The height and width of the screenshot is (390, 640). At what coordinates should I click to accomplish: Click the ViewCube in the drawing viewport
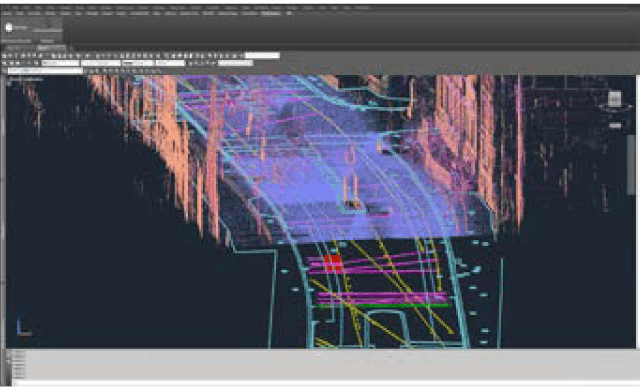(x=615, y=99)
